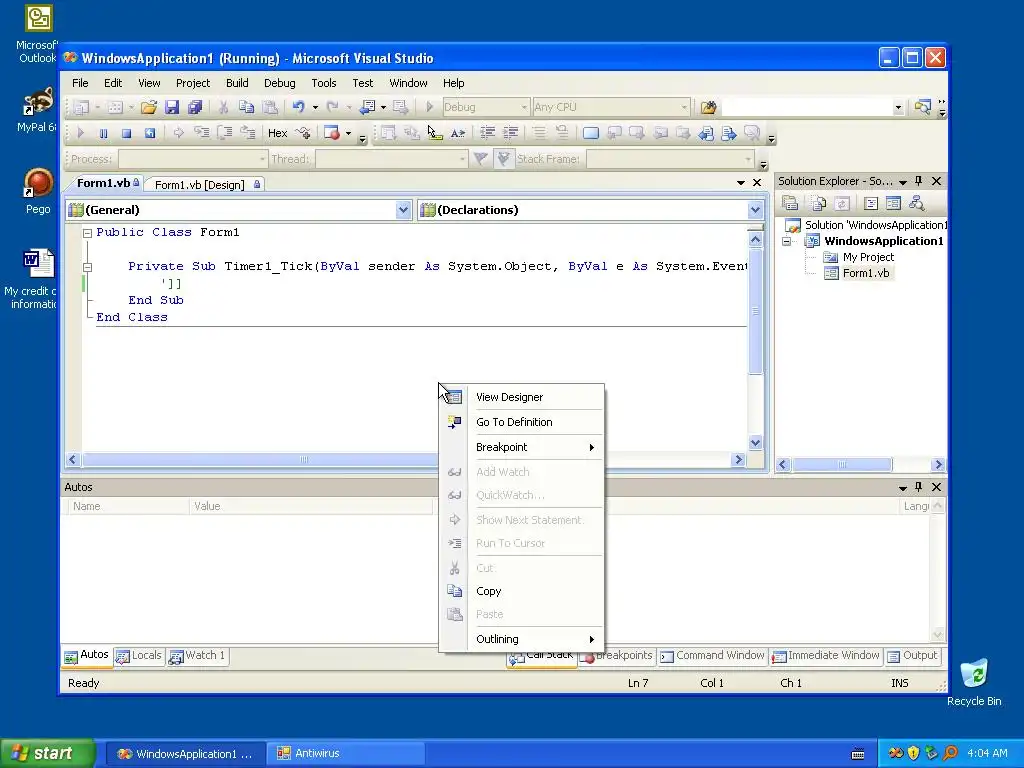Click the Solution Explorer horizontal scrollbar thumb
Screen dimensions: 1024x768
[842, 465]
